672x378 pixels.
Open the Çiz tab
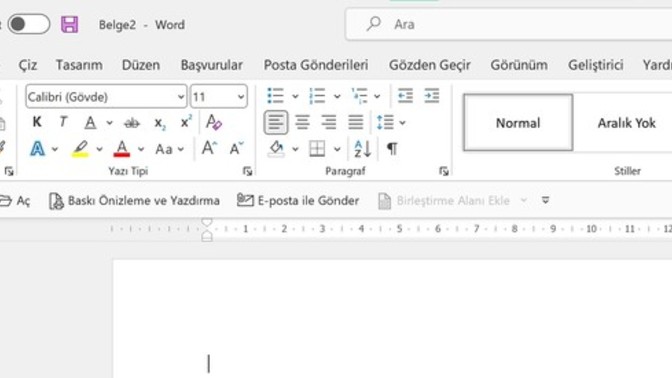click(27, 65)
